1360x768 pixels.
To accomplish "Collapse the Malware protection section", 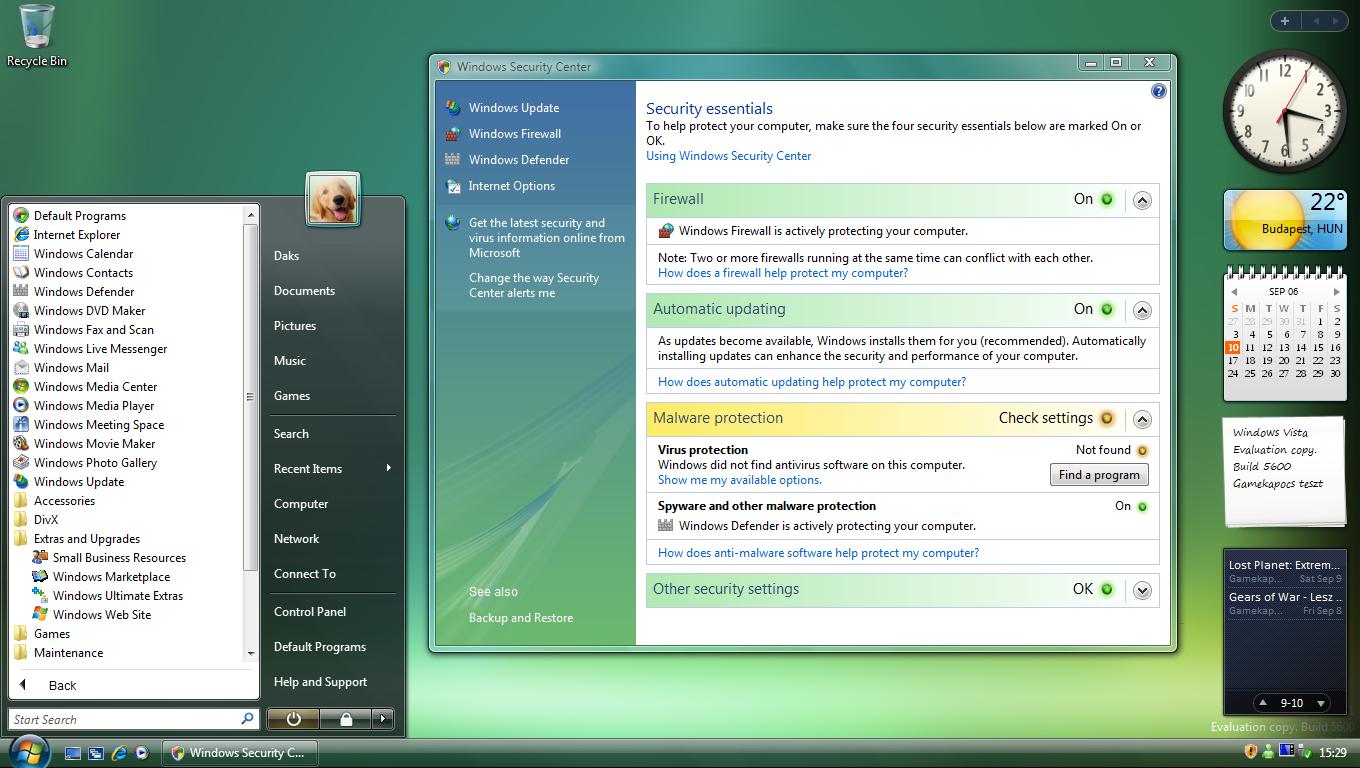I will point(1142,419).
